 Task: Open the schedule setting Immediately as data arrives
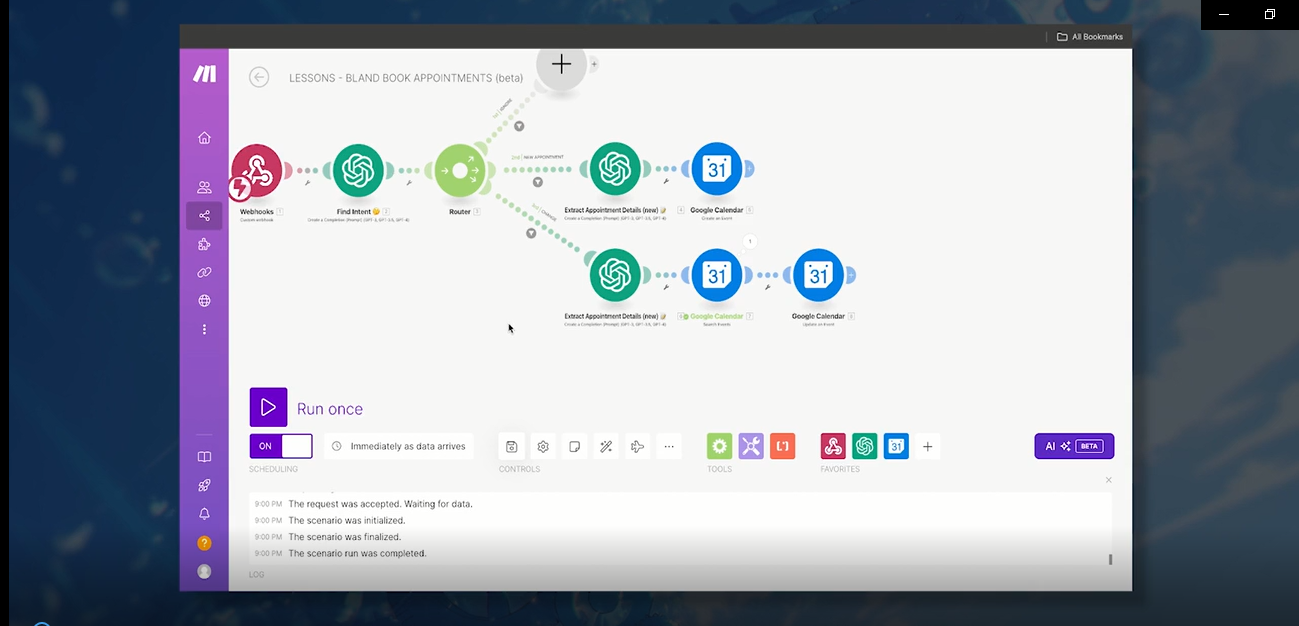pos(398,446)
